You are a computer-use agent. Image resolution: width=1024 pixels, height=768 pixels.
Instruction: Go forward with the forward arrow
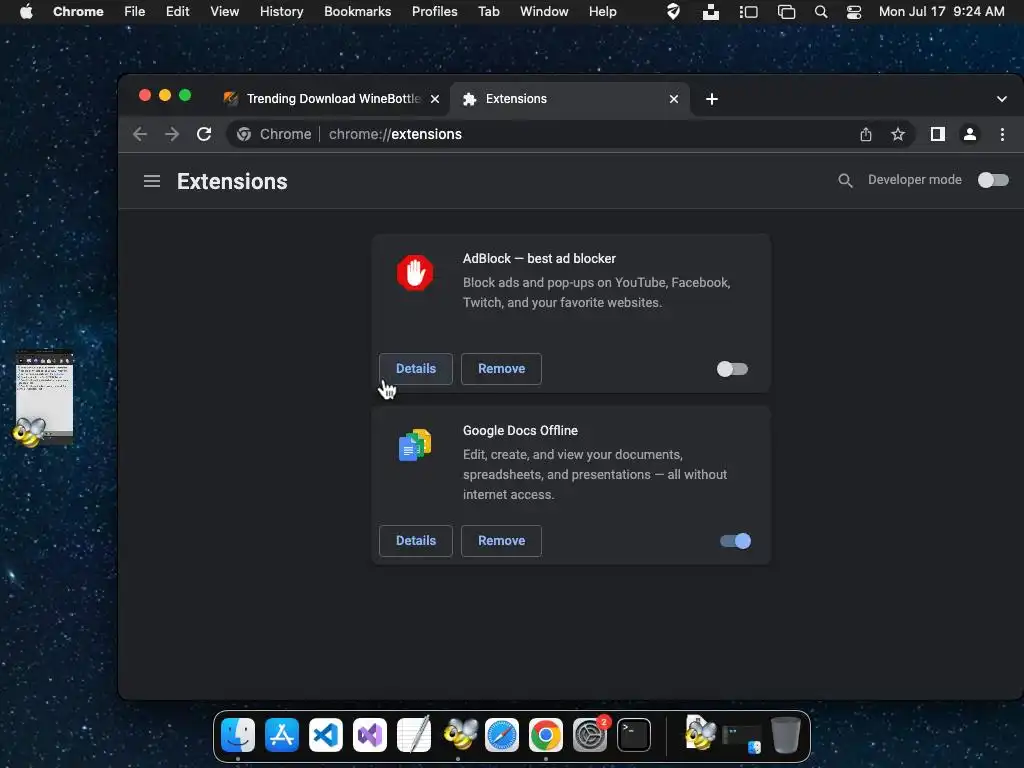pyautogui.click(x=172, y=135)
